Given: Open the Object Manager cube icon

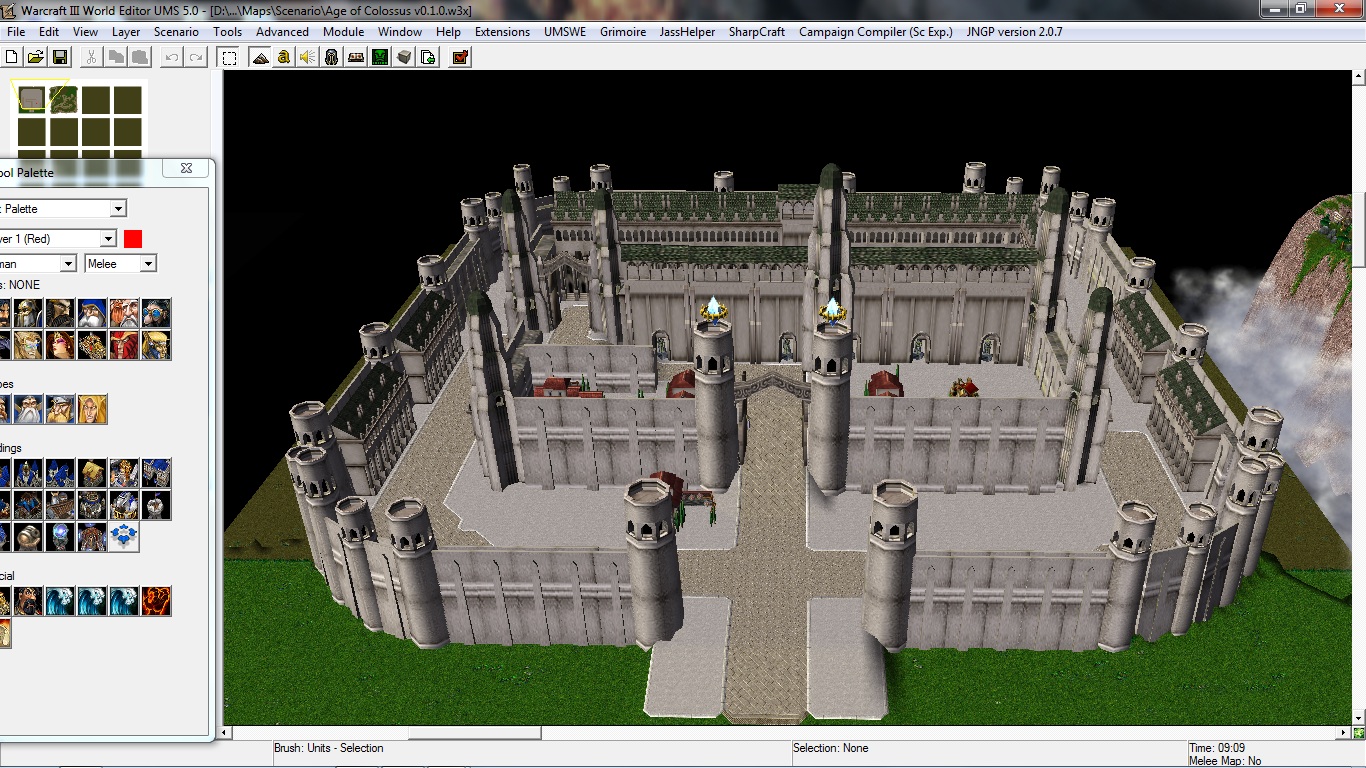Looking at the screenshot, I should coord(404,57).
